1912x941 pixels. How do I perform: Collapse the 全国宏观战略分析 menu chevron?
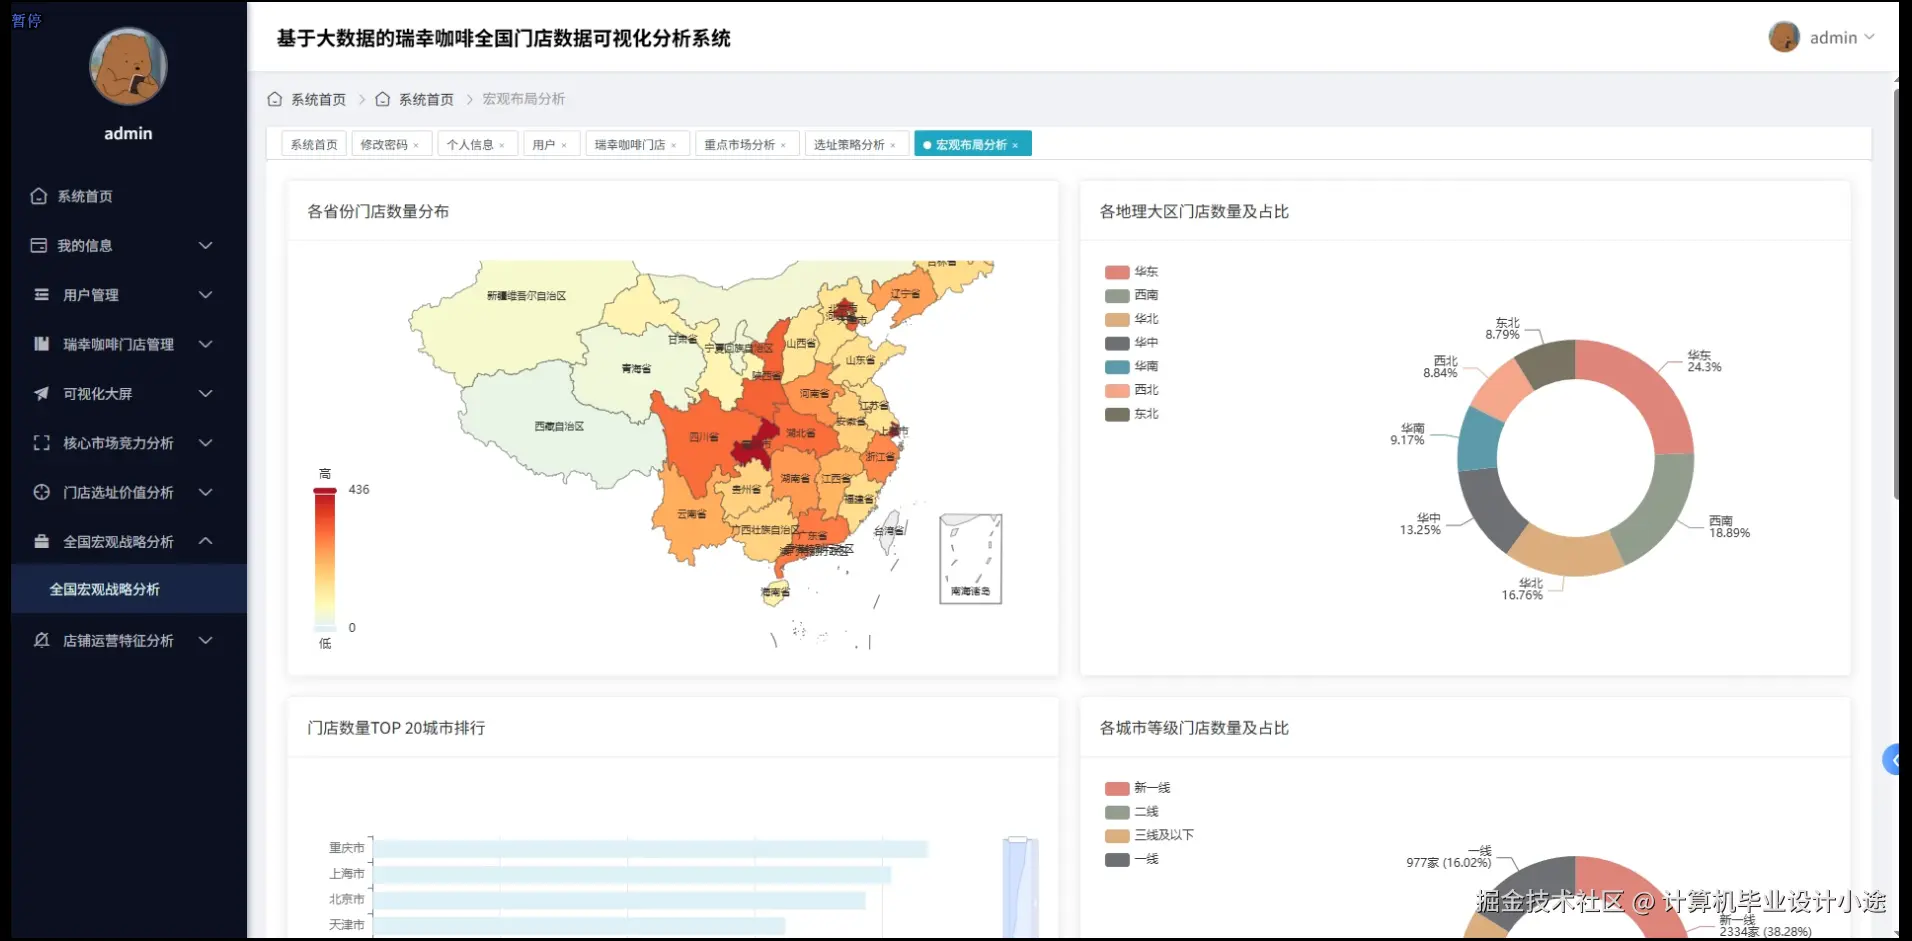[205, 541]
